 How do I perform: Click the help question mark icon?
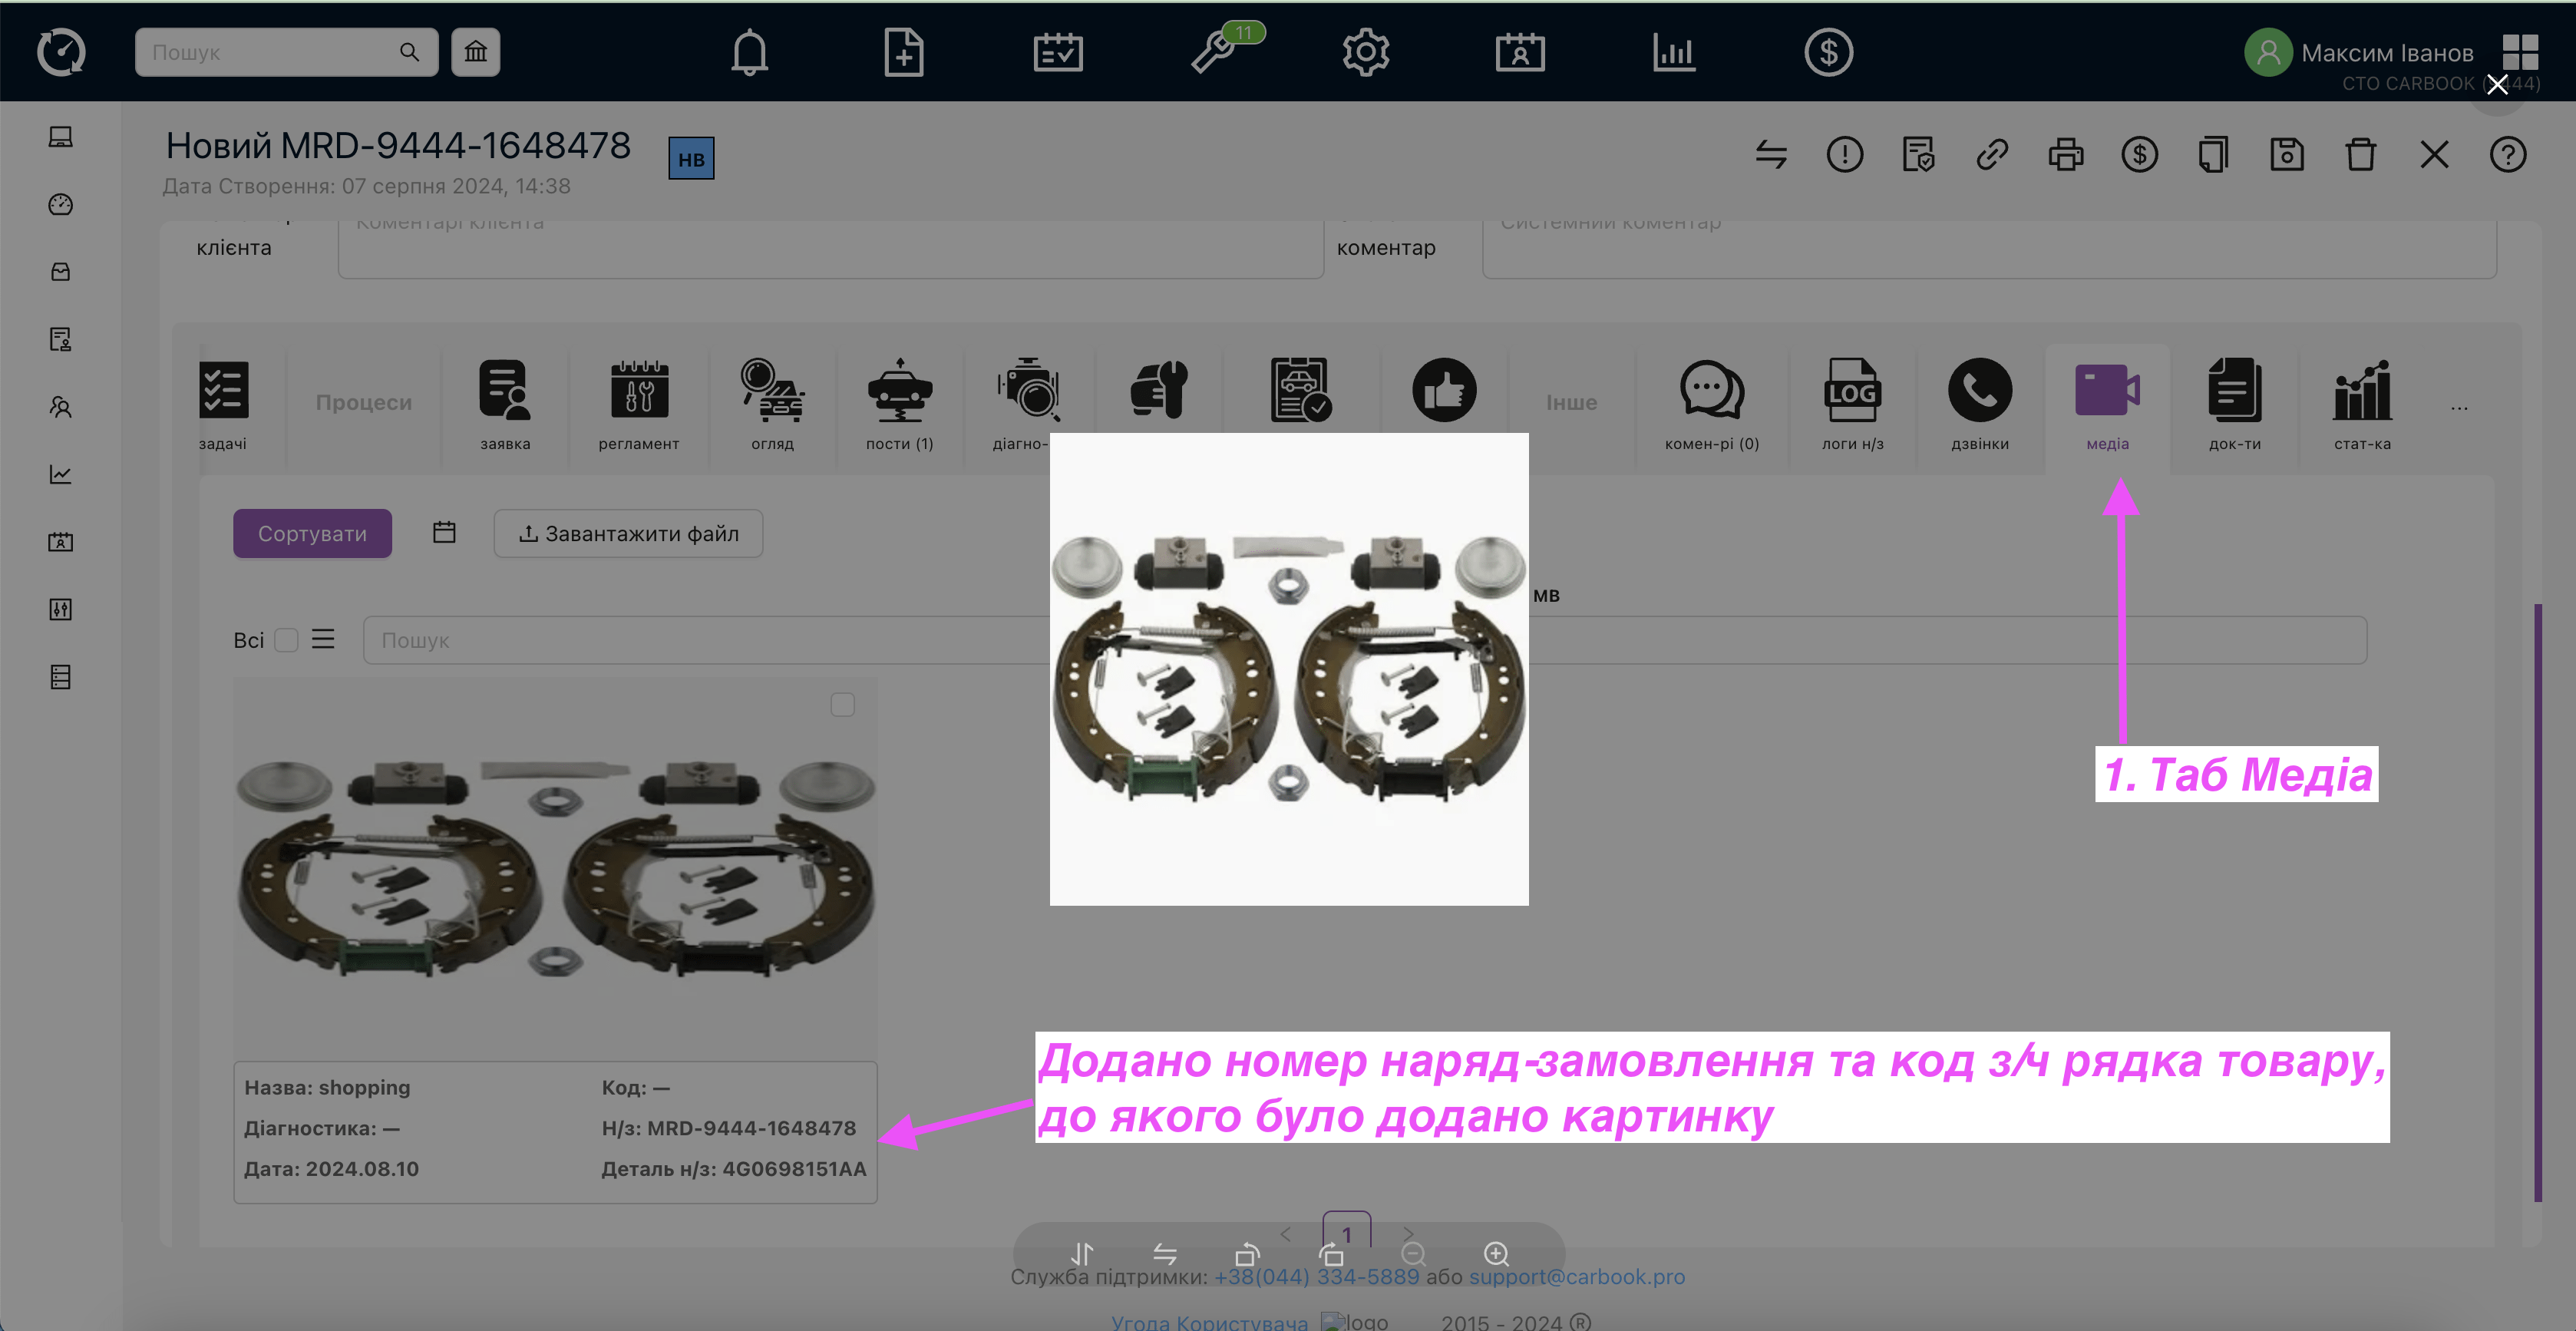point(2507,155)
